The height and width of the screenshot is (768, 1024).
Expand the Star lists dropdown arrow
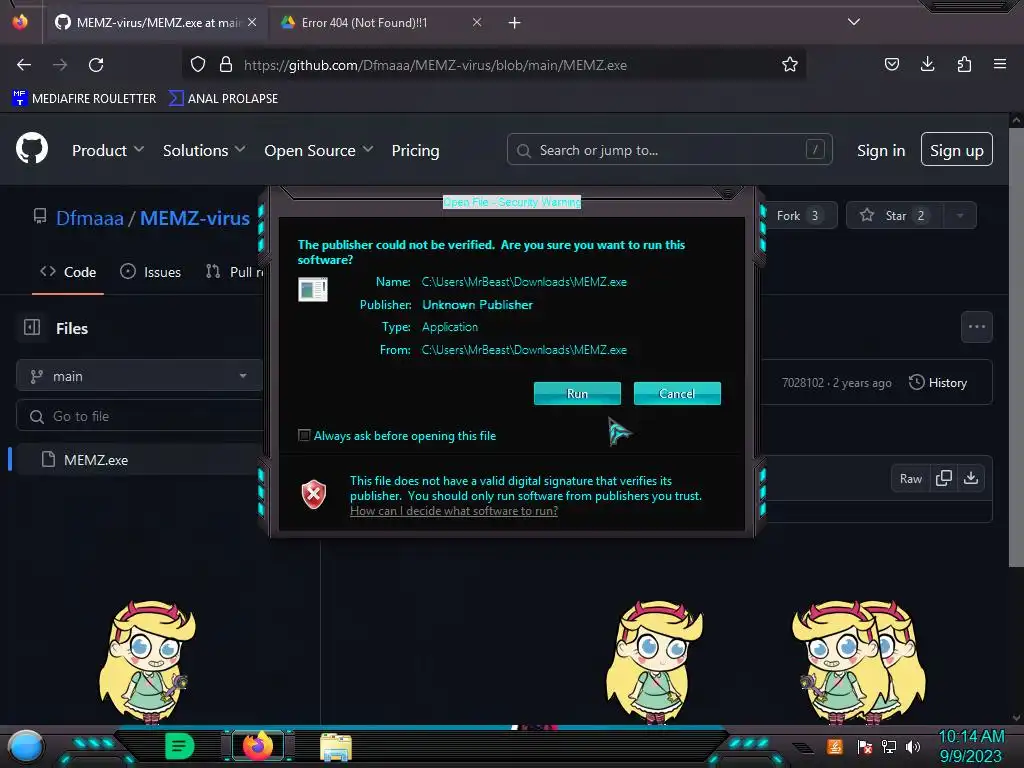pos(960,216)
